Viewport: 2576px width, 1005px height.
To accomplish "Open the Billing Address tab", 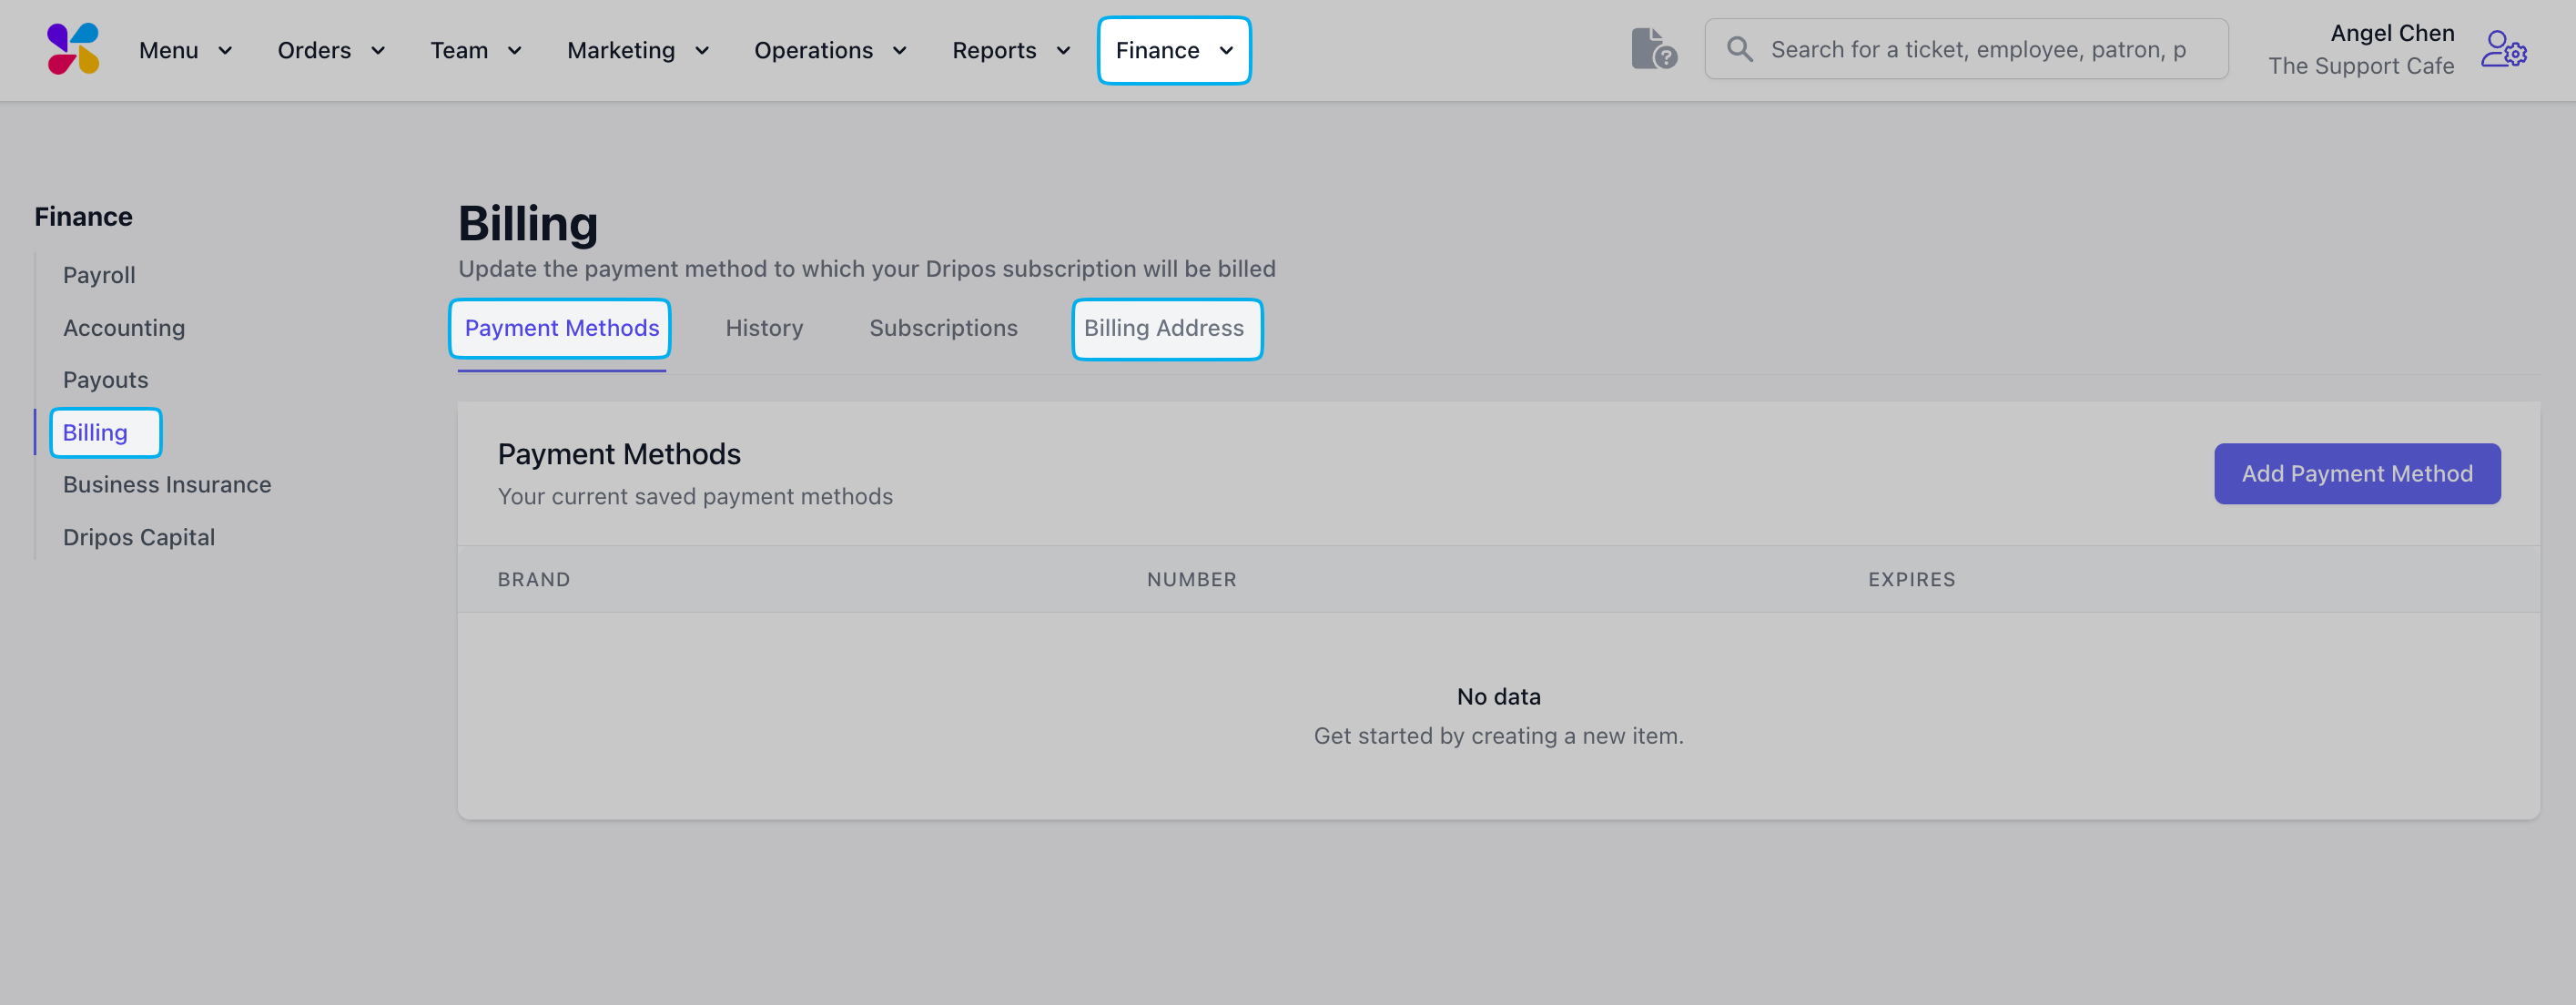I will (1164, 328).
